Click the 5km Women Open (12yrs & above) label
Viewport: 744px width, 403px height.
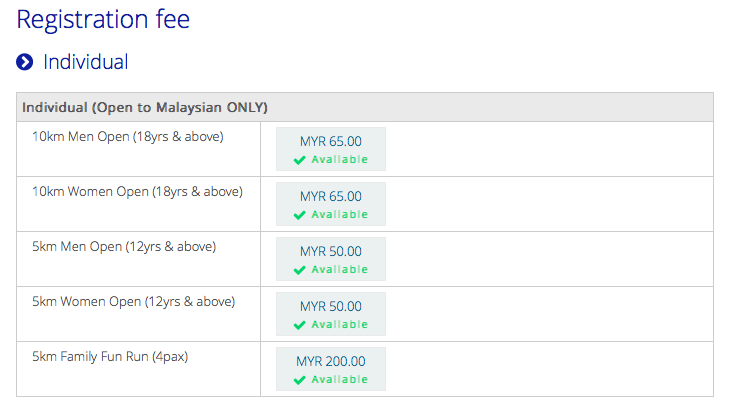(133, 301)
